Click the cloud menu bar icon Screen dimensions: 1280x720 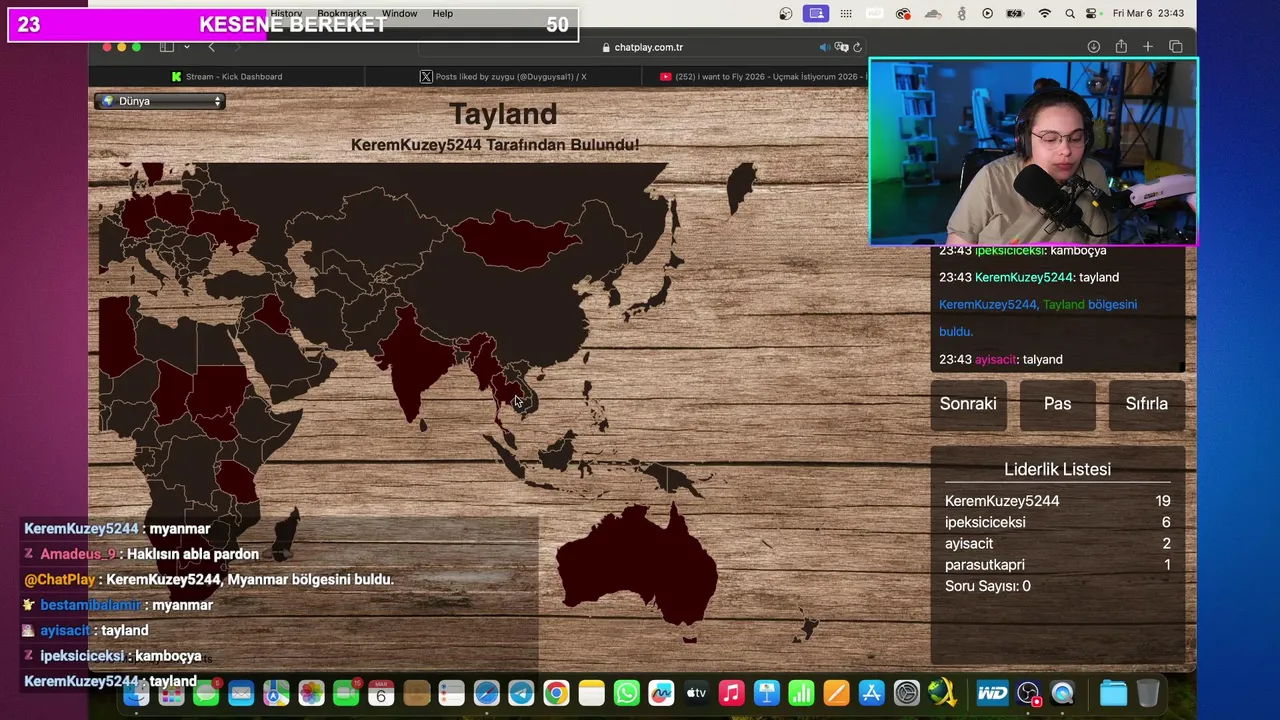[933, 14]
